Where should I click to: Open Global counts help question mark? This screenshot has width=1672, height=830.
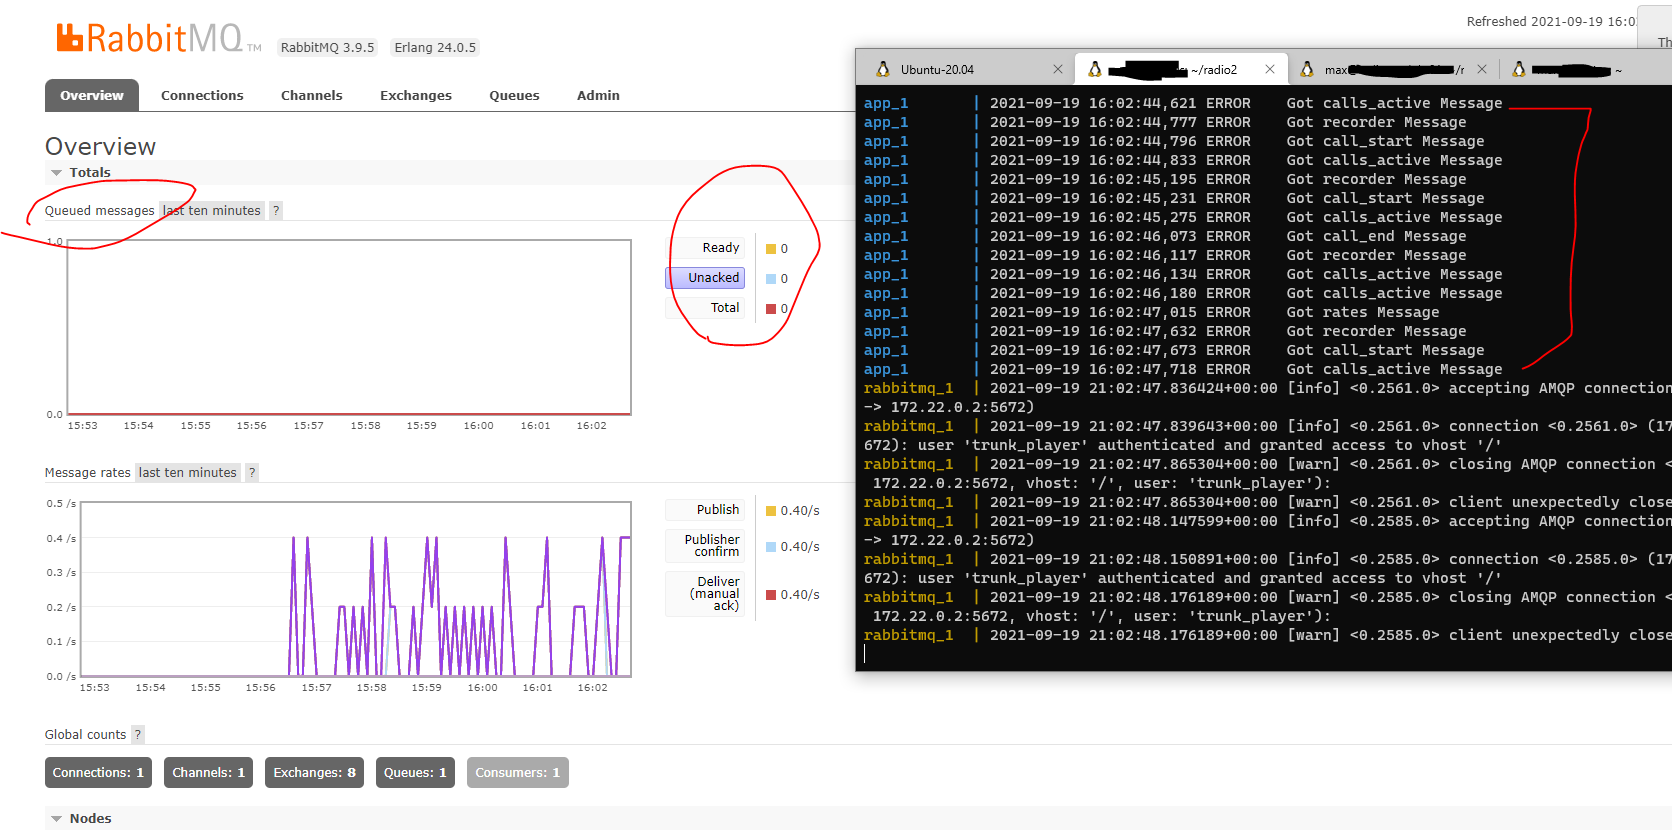point(138,734)
